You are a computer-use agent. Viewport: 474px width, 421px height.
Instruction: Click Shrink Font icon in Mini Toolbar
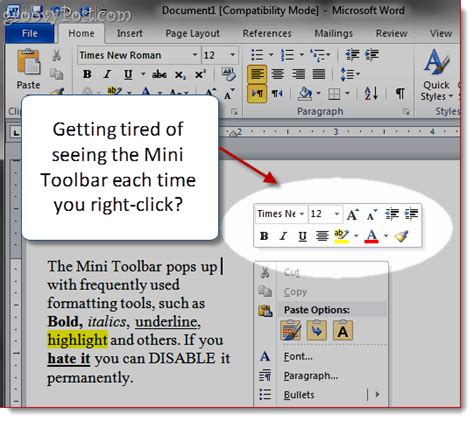(372, 214)
